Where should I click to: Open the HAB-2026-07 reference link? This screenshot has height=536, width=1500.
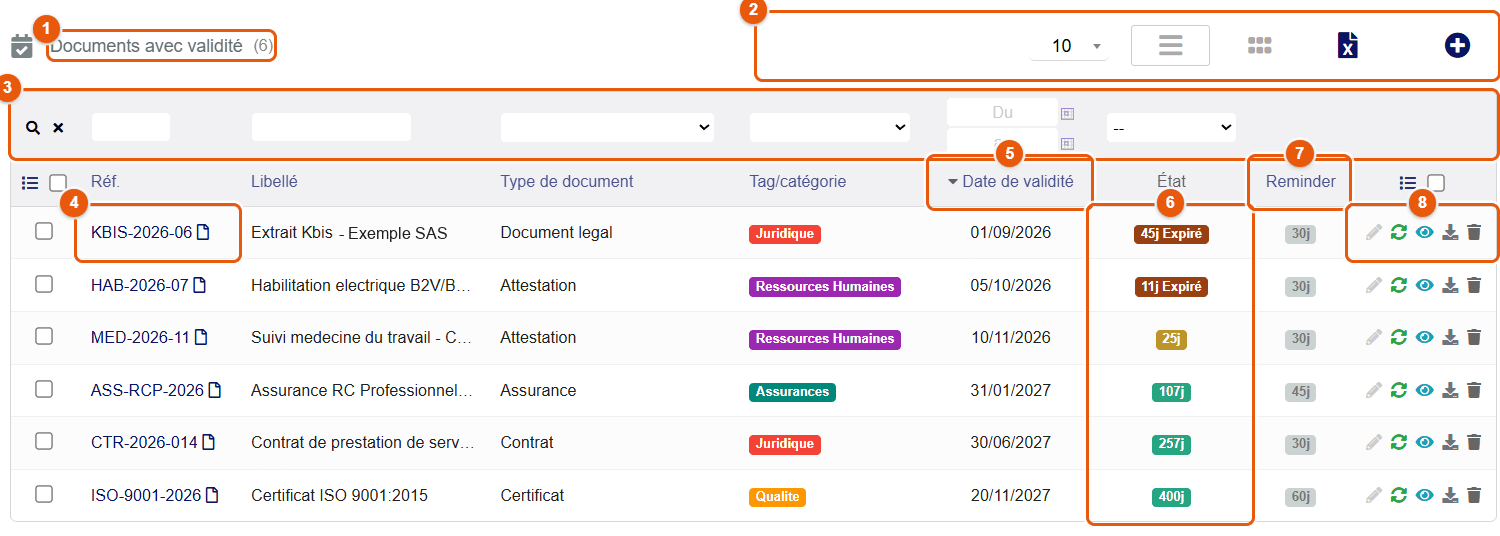[139, 285]
